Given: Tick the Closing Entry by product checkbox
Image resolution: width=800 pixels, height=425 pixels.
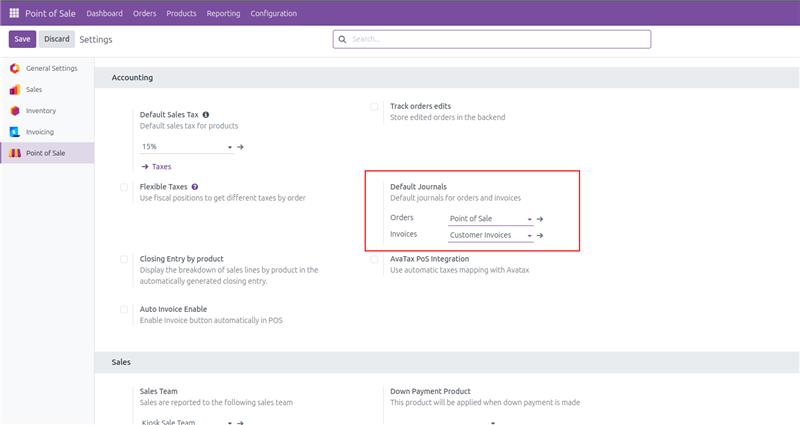Looking at the screenshot, I should click(x=124, y=259).
